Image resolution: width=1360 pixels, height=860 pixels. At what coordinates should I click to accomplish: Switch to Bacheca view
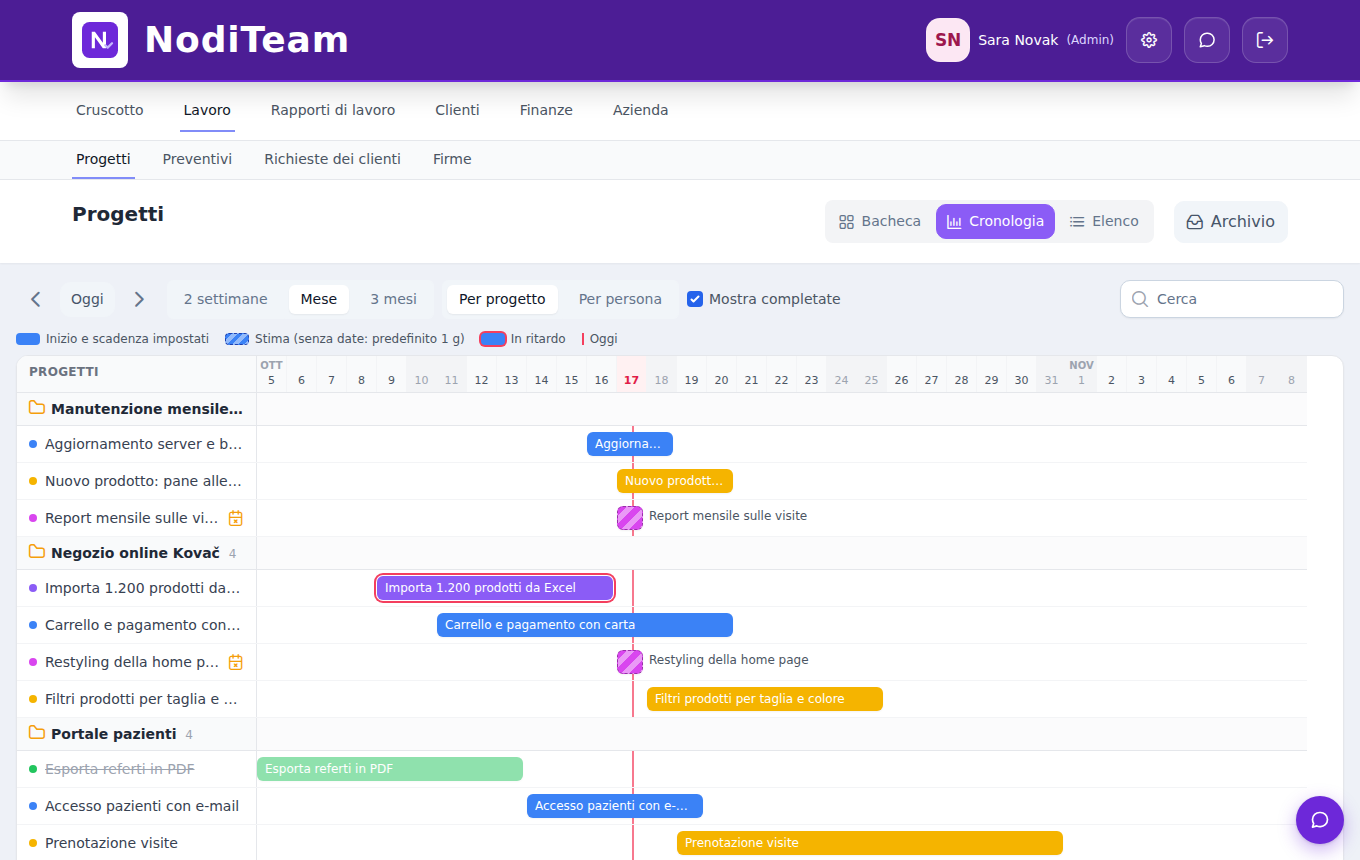point(880,221)
